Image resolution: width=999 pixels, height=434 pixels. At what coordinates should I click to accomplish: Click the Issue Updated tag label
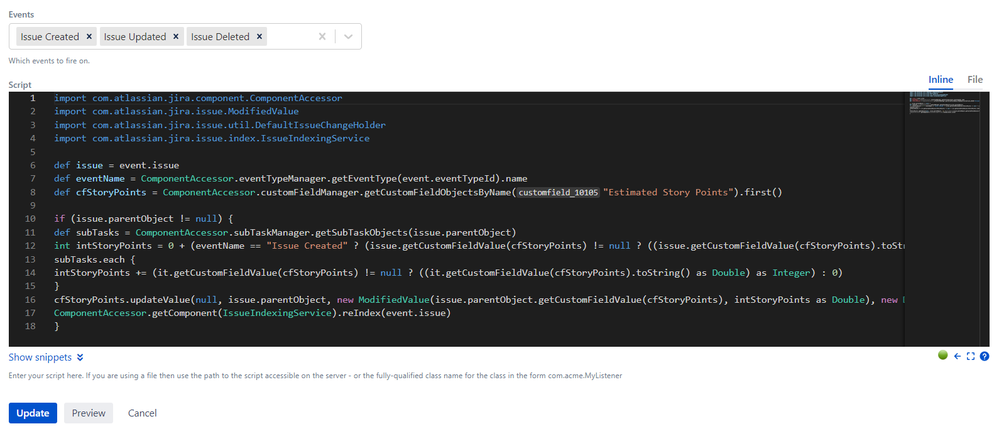point(135,36)
